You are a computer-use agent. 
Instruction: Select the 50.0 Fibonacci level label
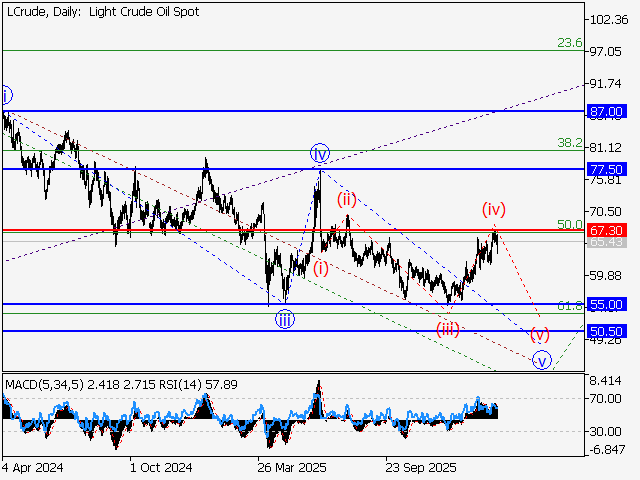coord(569,224)
